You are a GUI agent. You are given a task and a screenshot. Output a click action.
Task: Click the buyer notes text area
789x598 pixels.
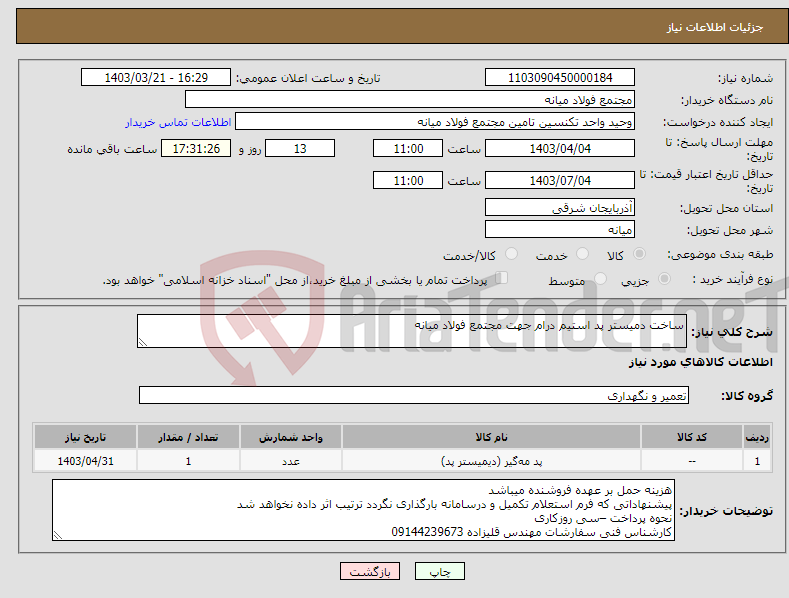[363, 510]
